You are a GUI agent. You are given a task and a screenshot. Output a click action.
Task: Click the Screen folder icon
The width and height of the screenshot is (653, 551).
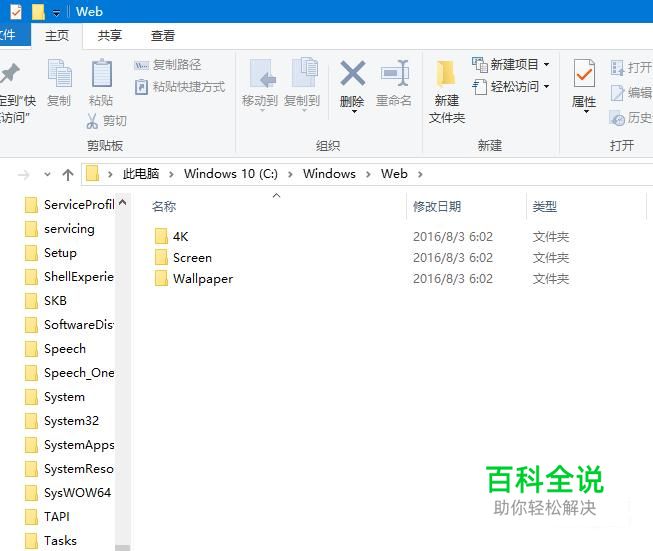[x=161, y=257]
